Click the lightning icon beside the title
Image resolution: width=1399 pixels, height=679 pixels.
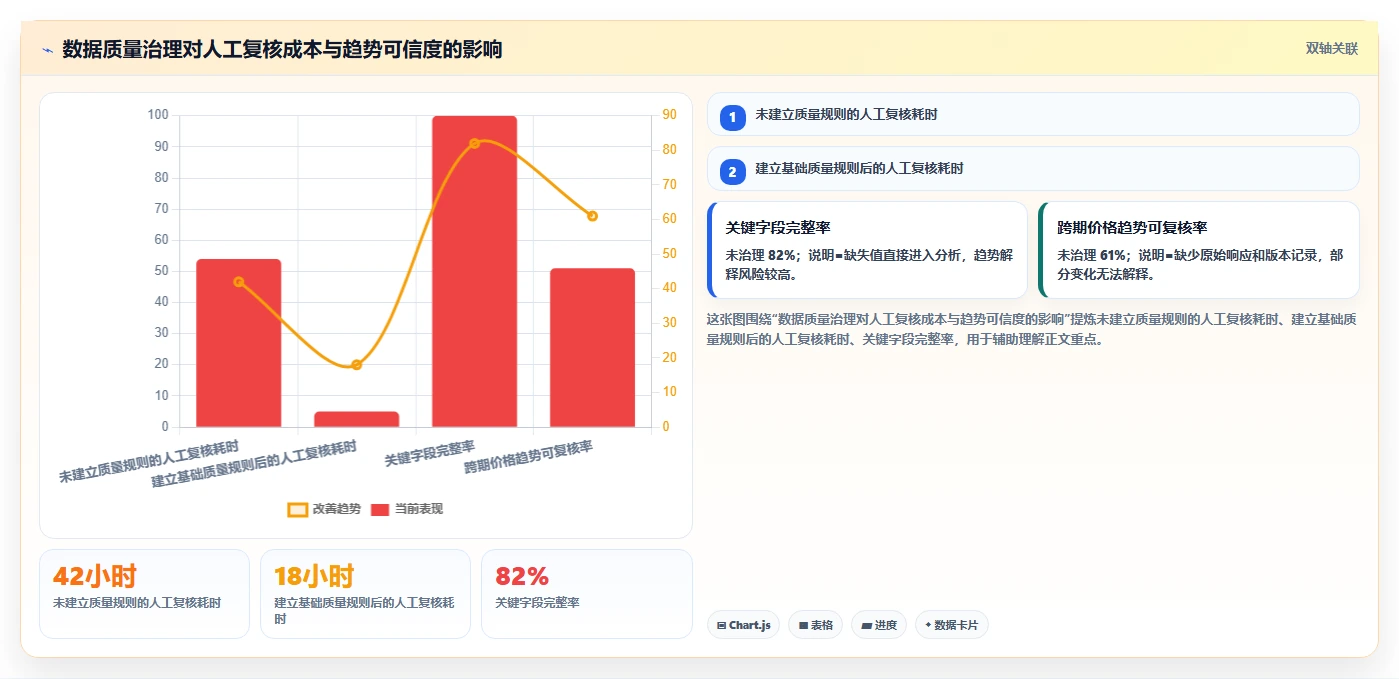point(47,49)
